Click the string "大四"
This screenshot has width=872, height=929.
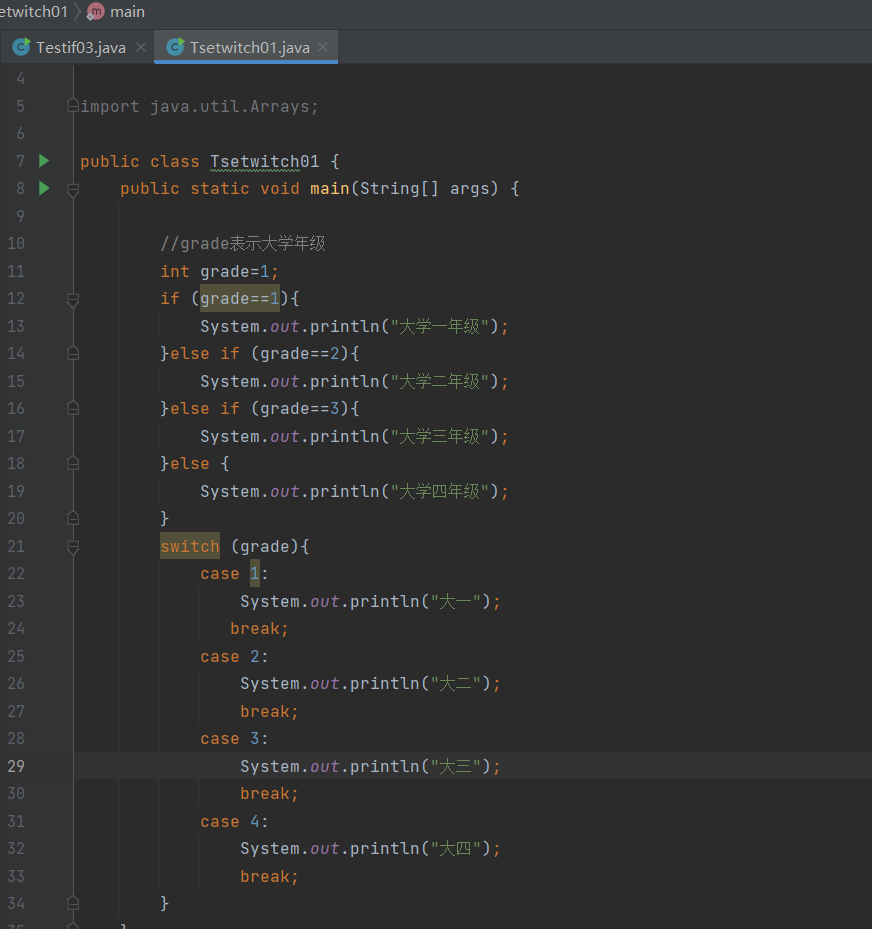(x=456, y=848)
